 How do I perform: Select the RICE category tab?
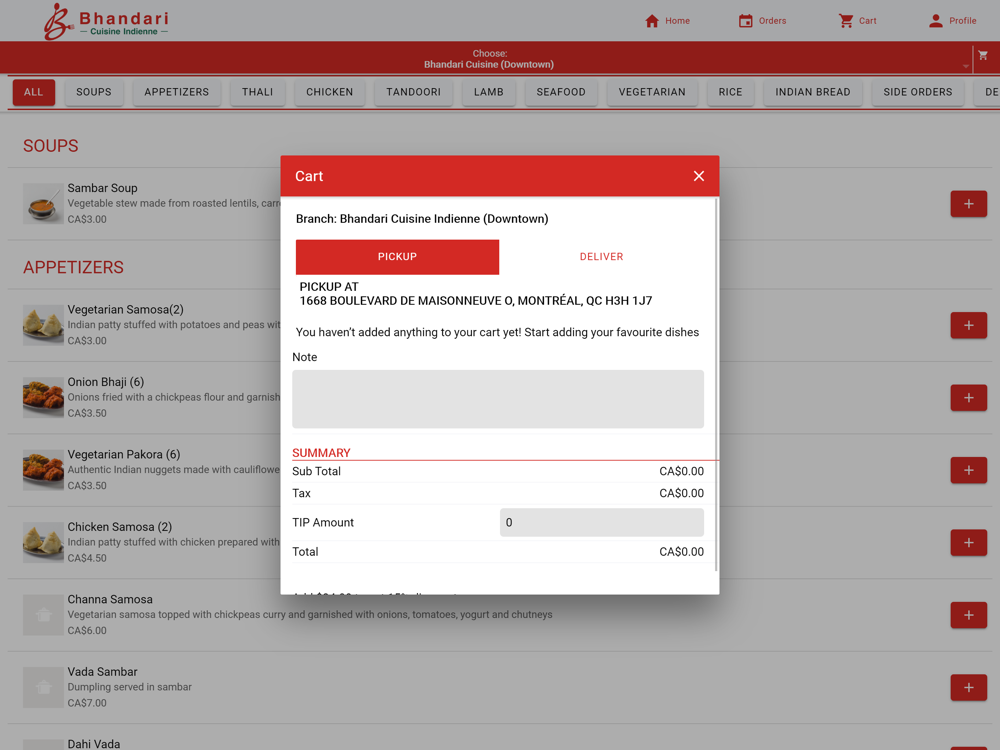[730, 92]
